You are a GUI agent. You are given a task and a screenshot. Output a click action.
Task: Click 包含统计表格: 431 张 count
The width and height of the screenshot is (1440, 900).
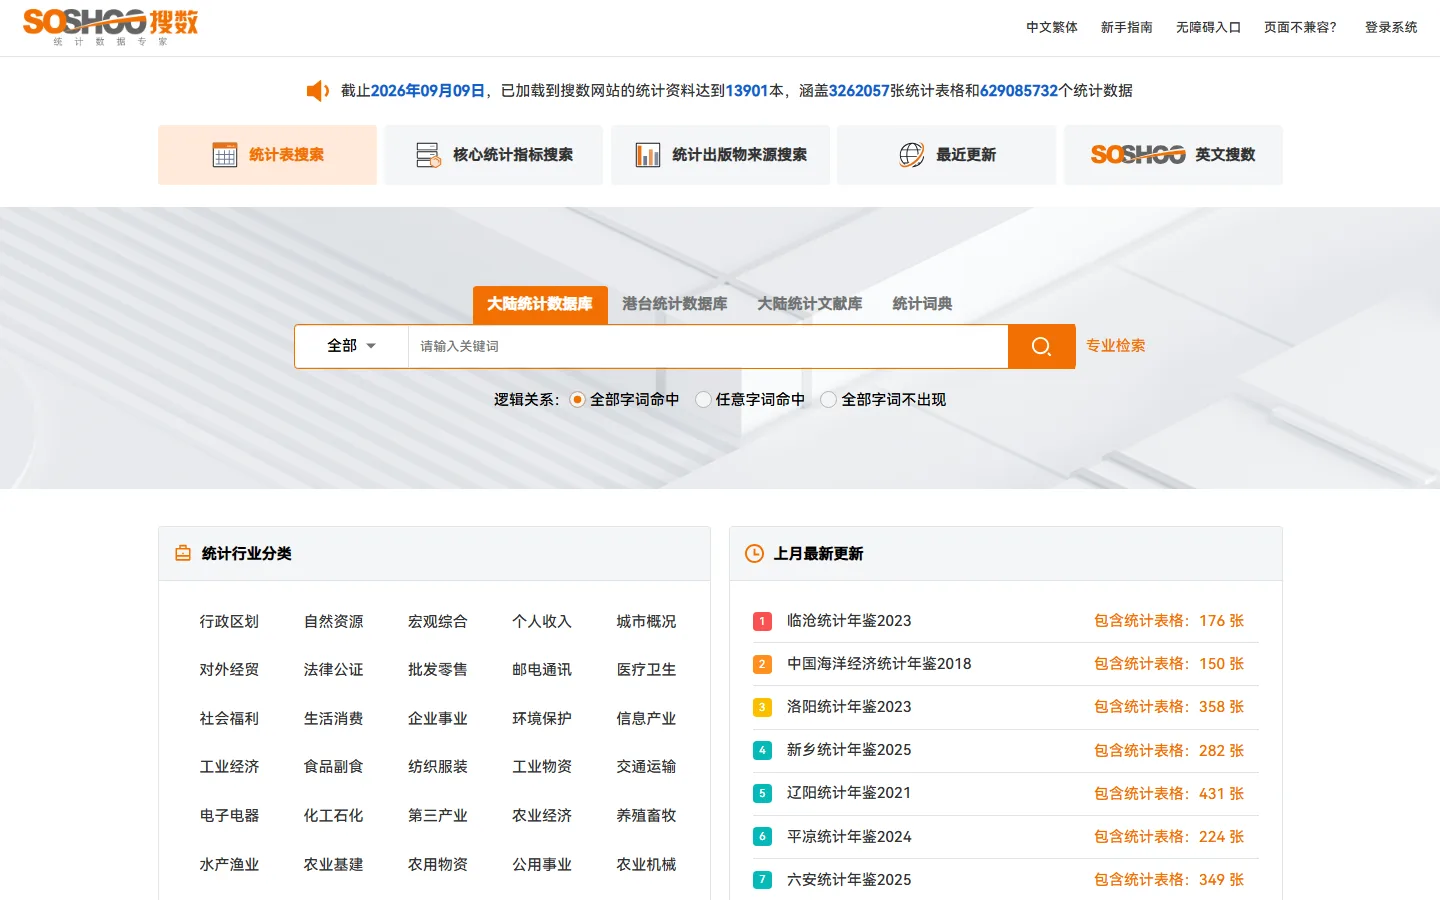tap(1169, 794)
